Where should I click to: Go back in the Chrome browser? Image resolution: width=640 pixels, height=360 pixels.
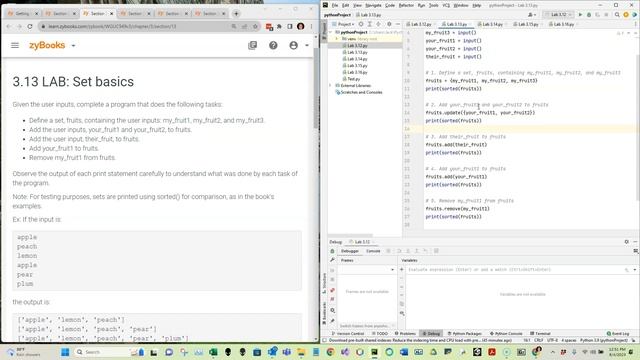pyautogui.click(x=9, y=27)
